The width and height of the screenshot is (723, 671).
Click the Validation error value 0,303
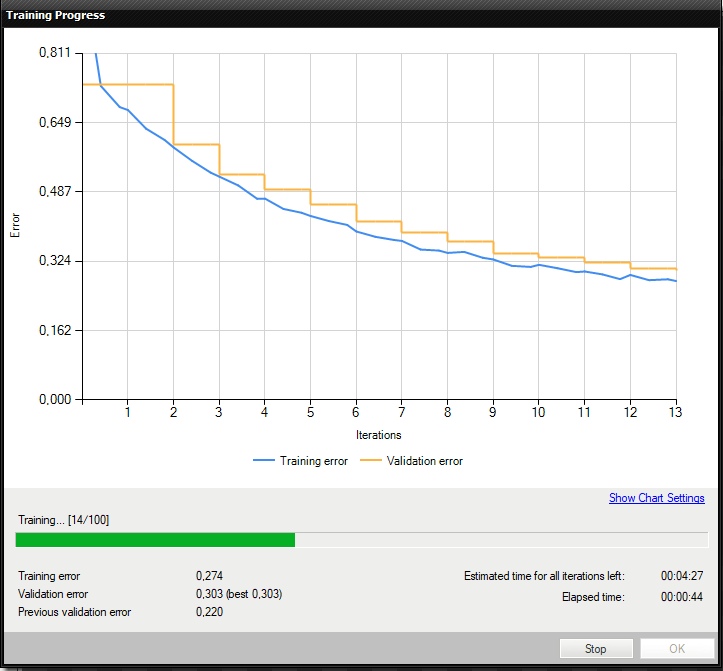pyautogui.click(x=209, y=594)
